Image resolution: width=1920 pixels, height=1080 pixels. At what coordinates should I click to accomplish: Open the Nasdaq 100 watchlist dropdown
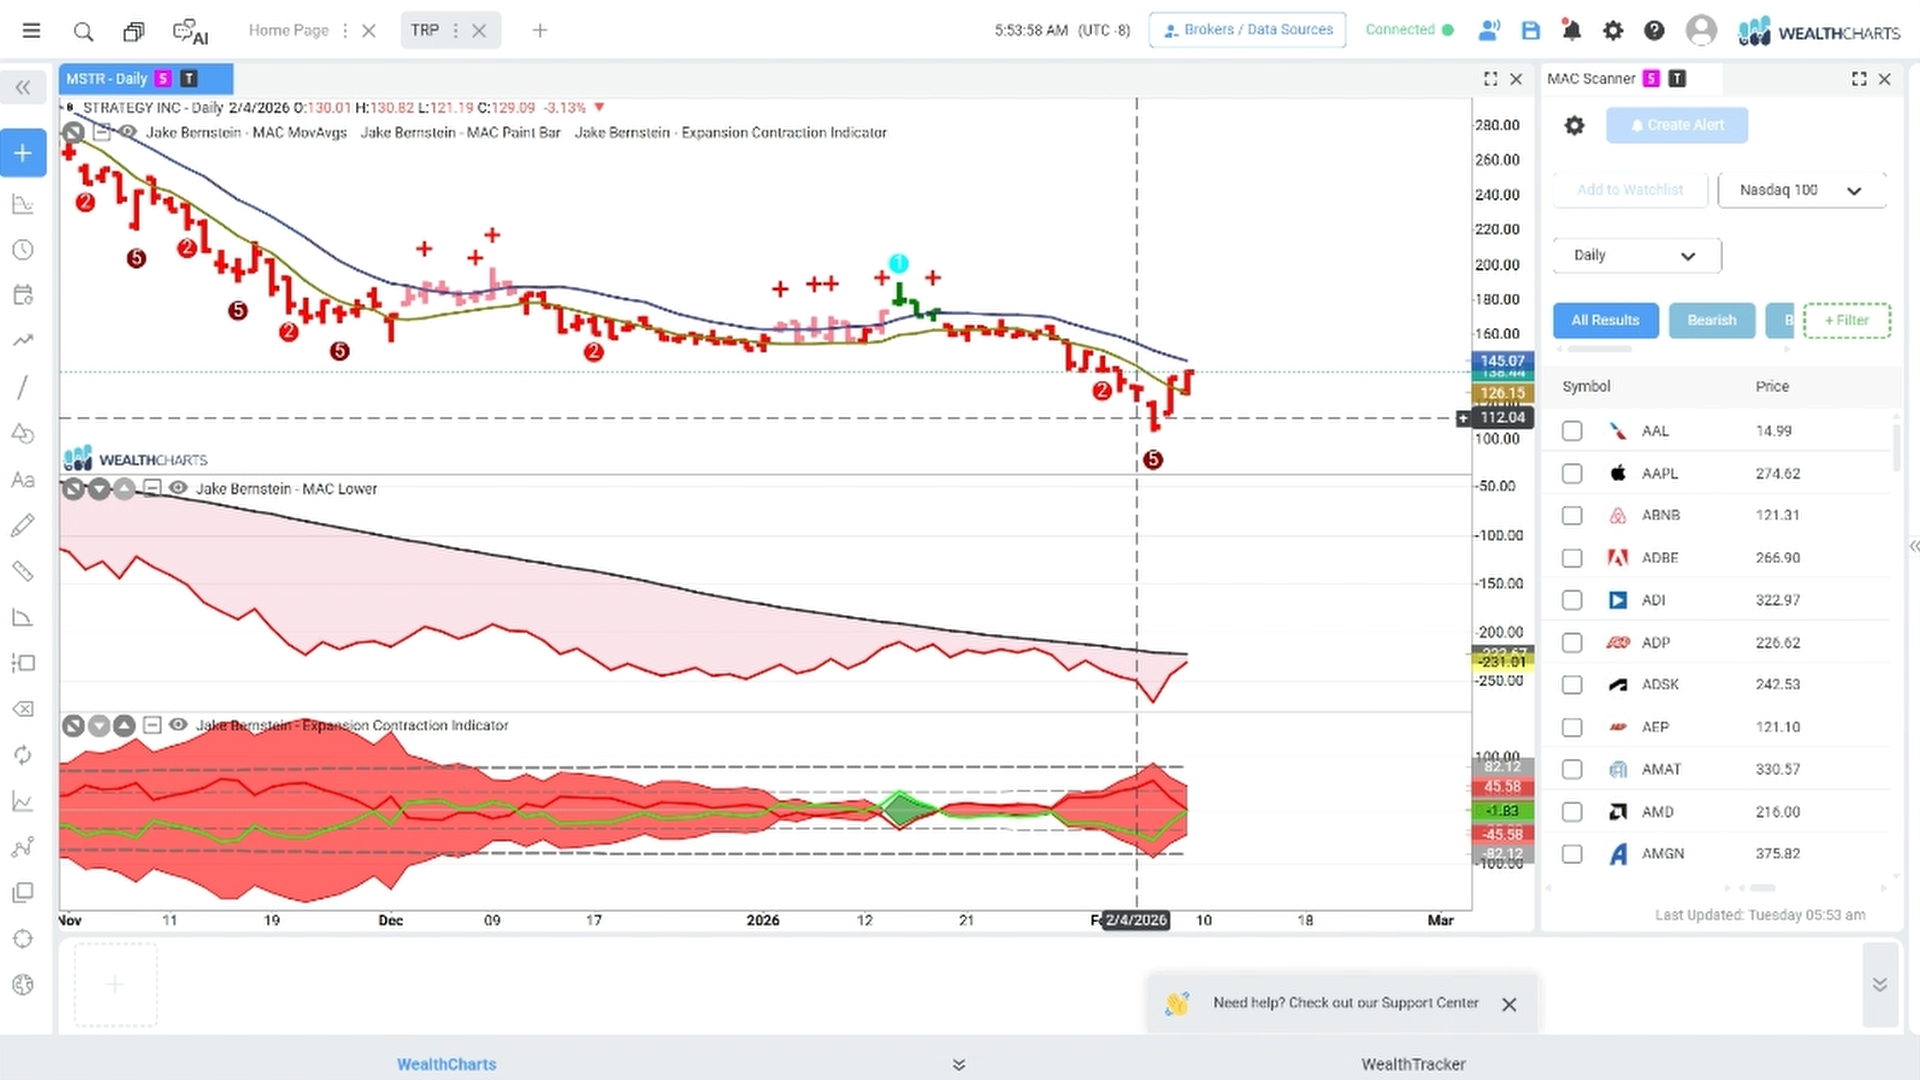pos(1802,190)
